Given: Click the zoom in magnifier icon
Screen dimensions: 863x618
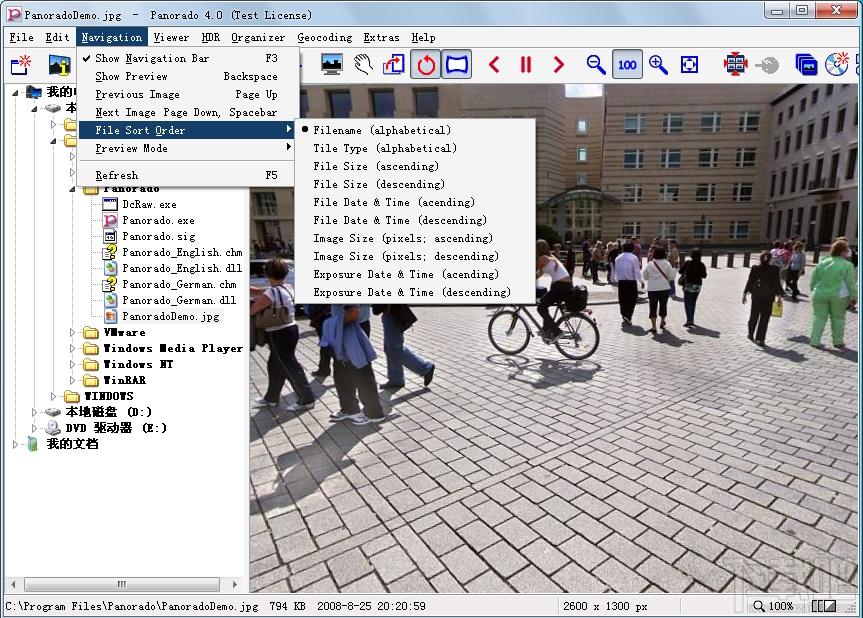Looking at the screenshot, I should (658, 65).
